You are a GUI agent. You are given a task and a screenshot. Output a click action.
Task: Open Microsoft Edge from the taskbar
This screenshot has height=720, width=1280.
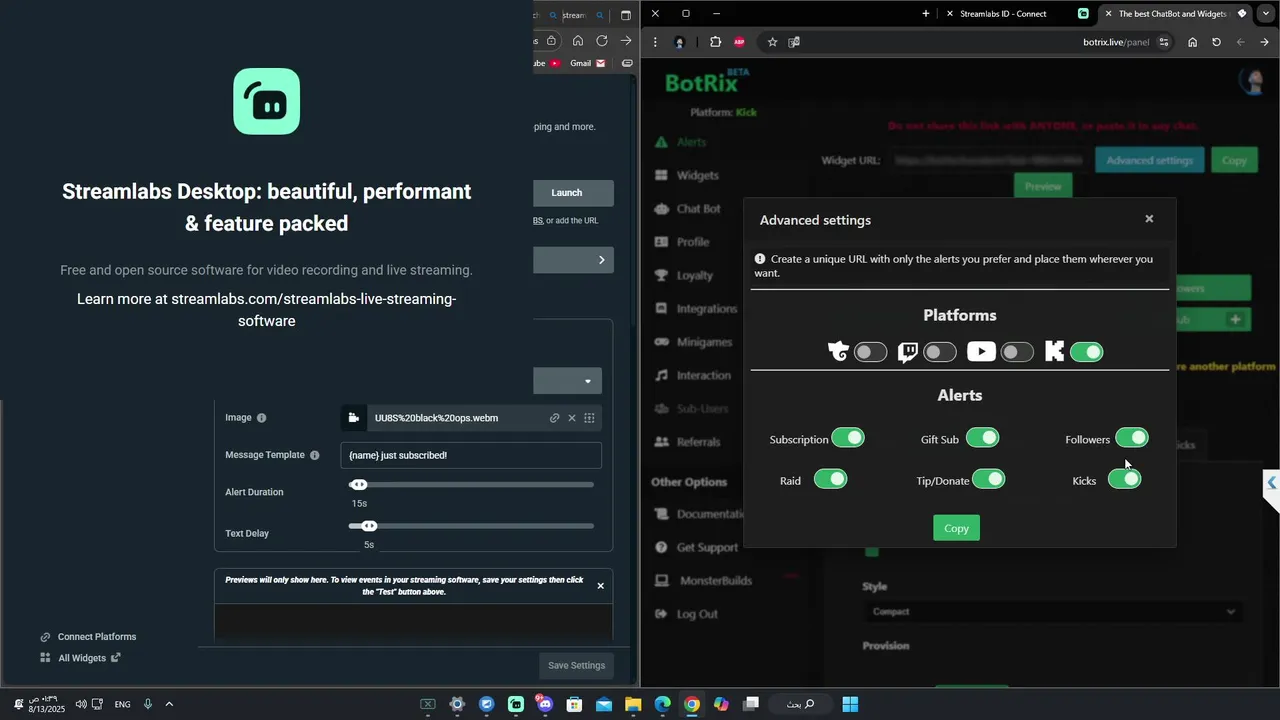pos(663,704)
